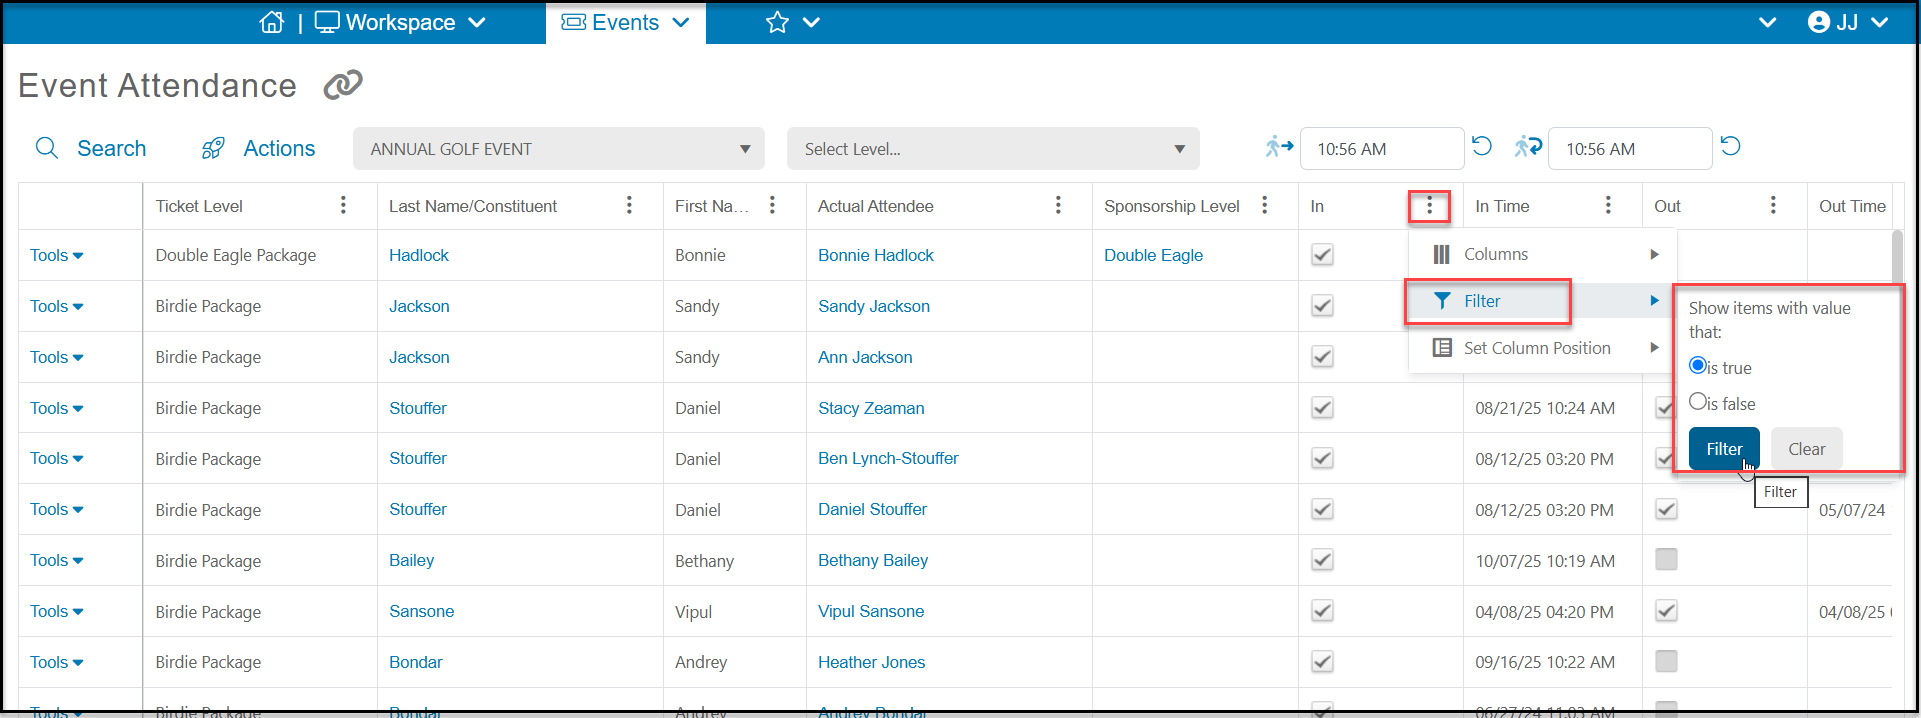Click the favorites star icon

pyautogui.click(x=777, y=22)
